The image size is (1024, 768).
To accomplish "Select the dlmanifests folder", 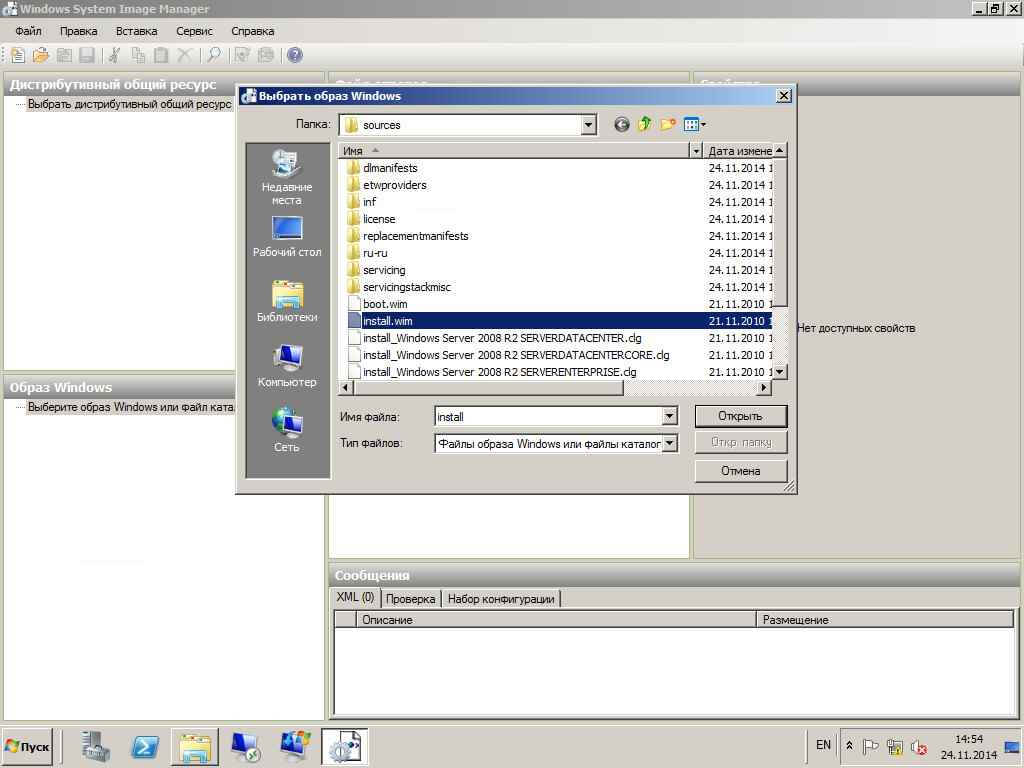I will click(x=390, y=168).
